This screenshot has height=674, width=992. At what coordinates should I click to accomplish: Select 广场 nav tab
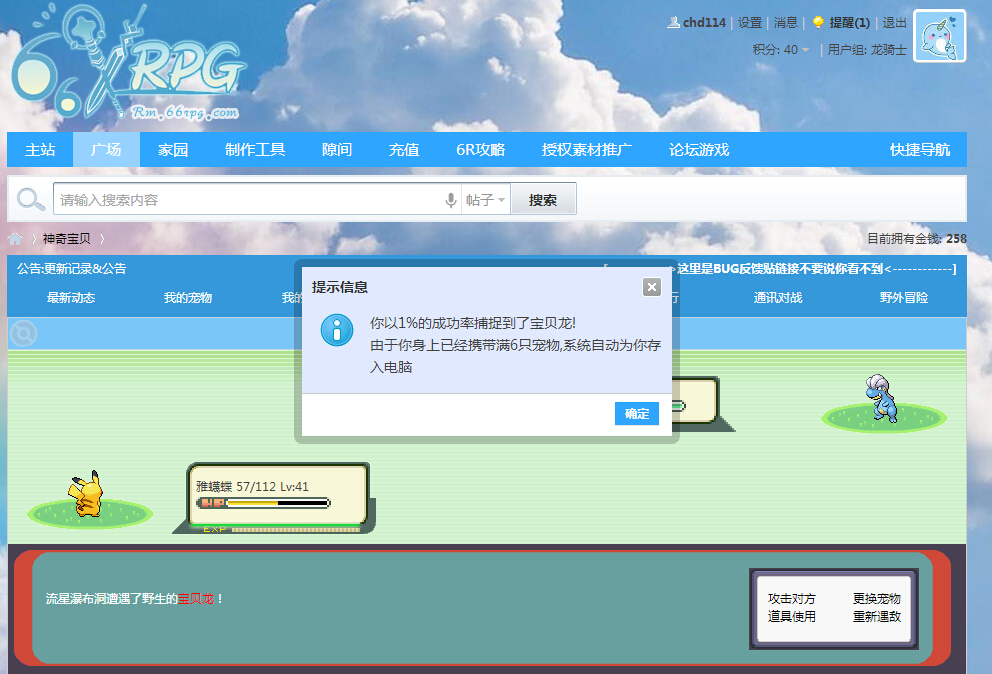(106, 150)
